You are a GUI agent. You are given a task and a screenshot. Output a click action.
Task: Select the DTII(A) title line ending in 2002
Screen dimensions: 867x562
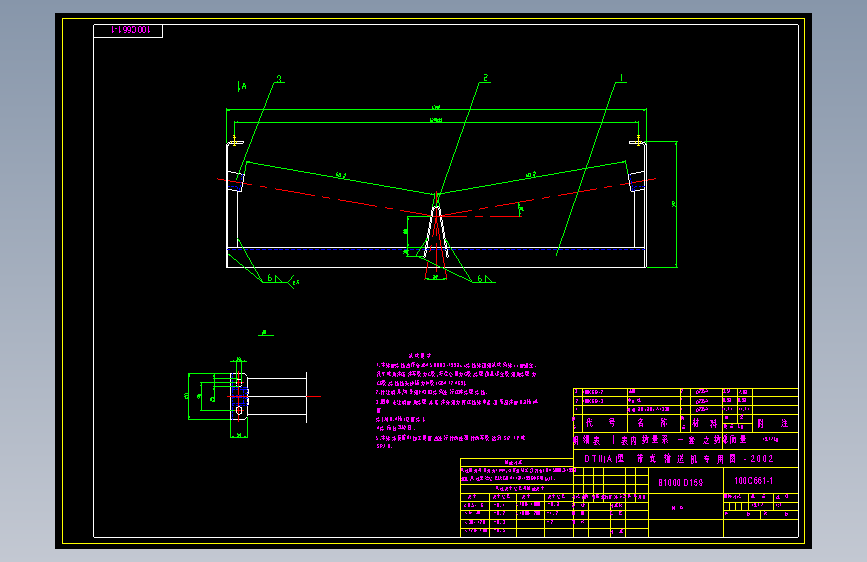click(x=678, y=459)
